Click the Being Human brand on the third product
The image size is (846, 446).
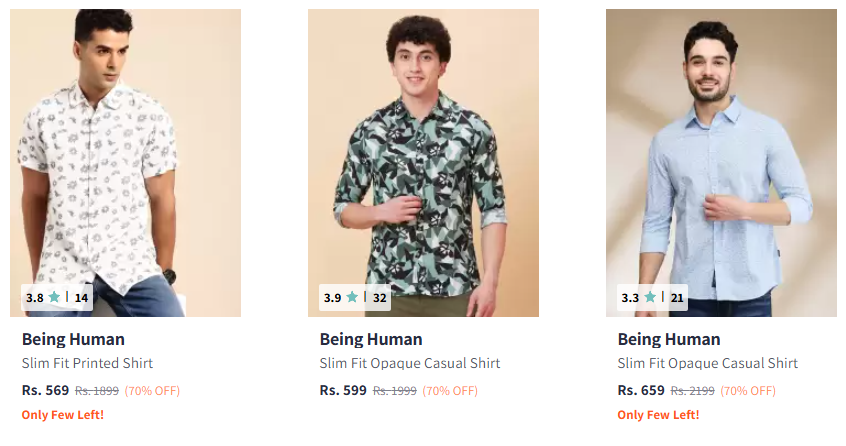point(669,339)
